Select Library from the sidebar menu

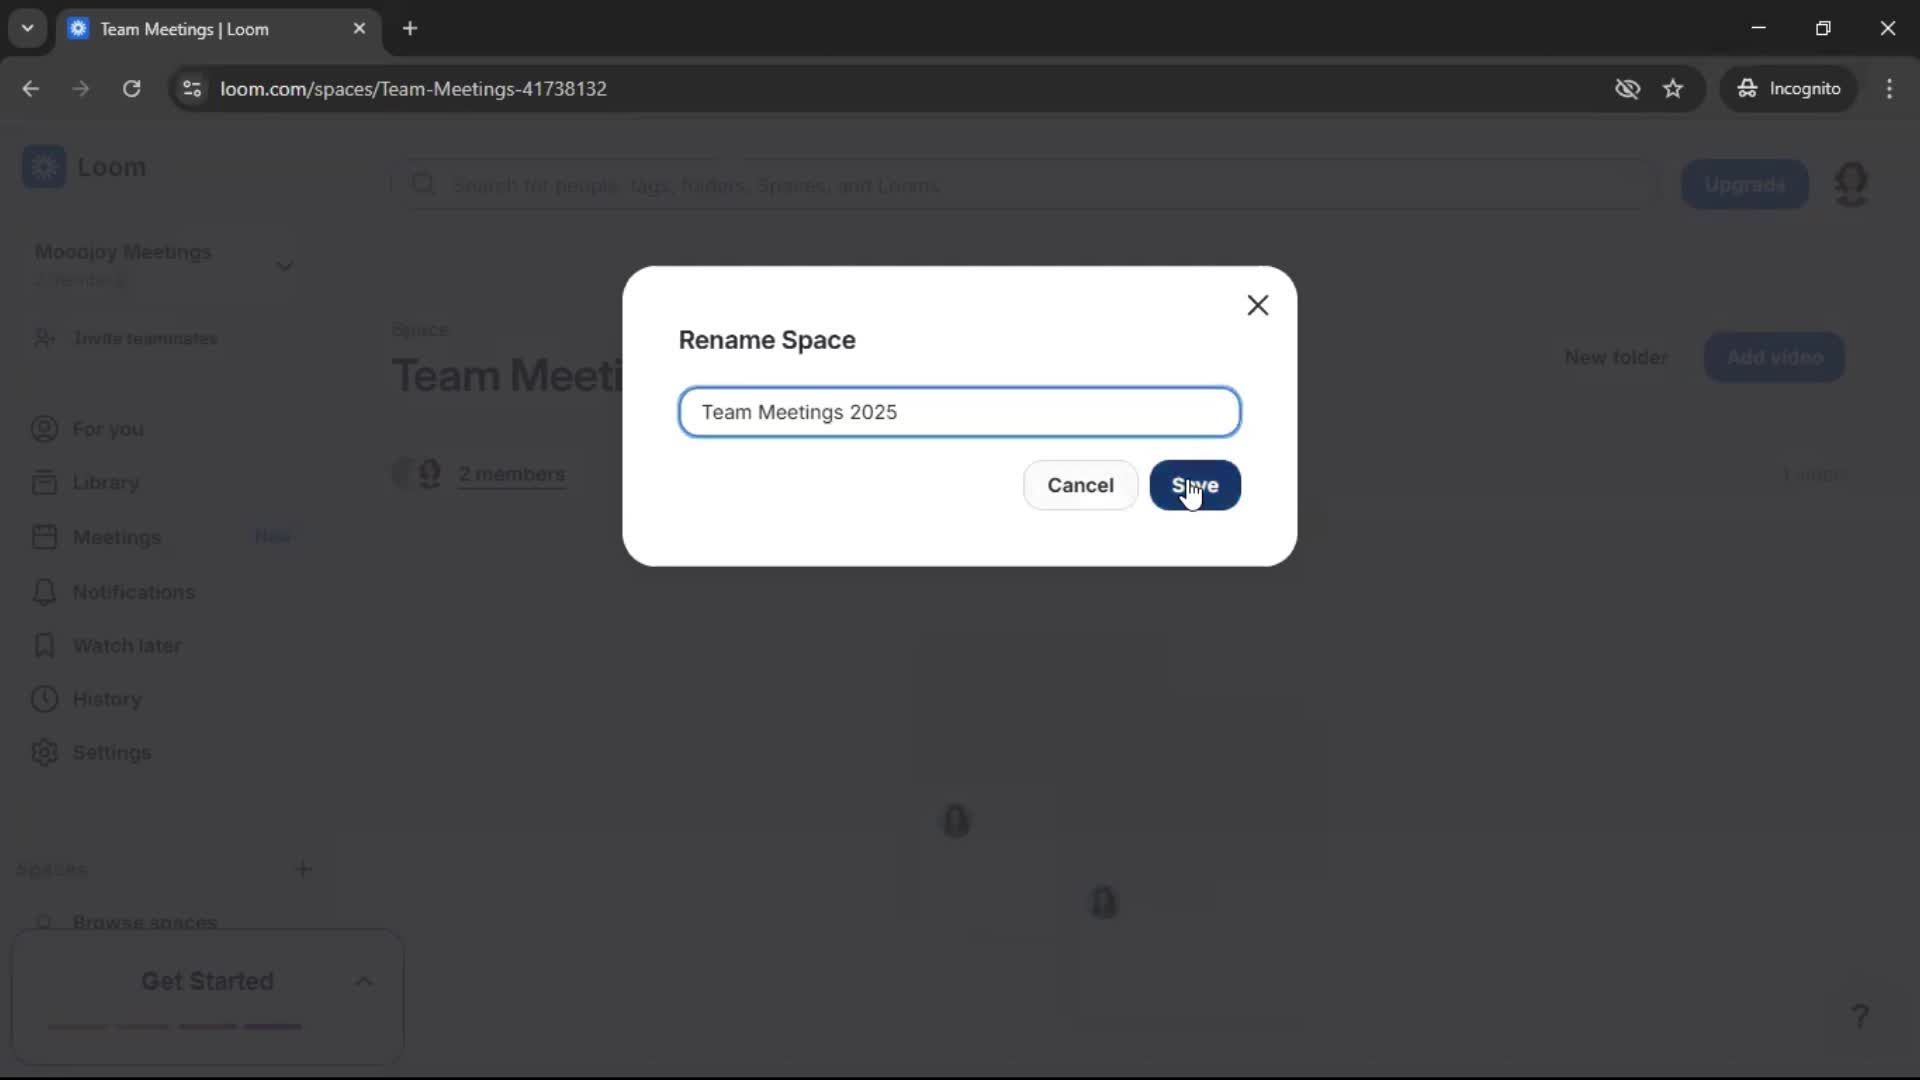tap(107, 482)
